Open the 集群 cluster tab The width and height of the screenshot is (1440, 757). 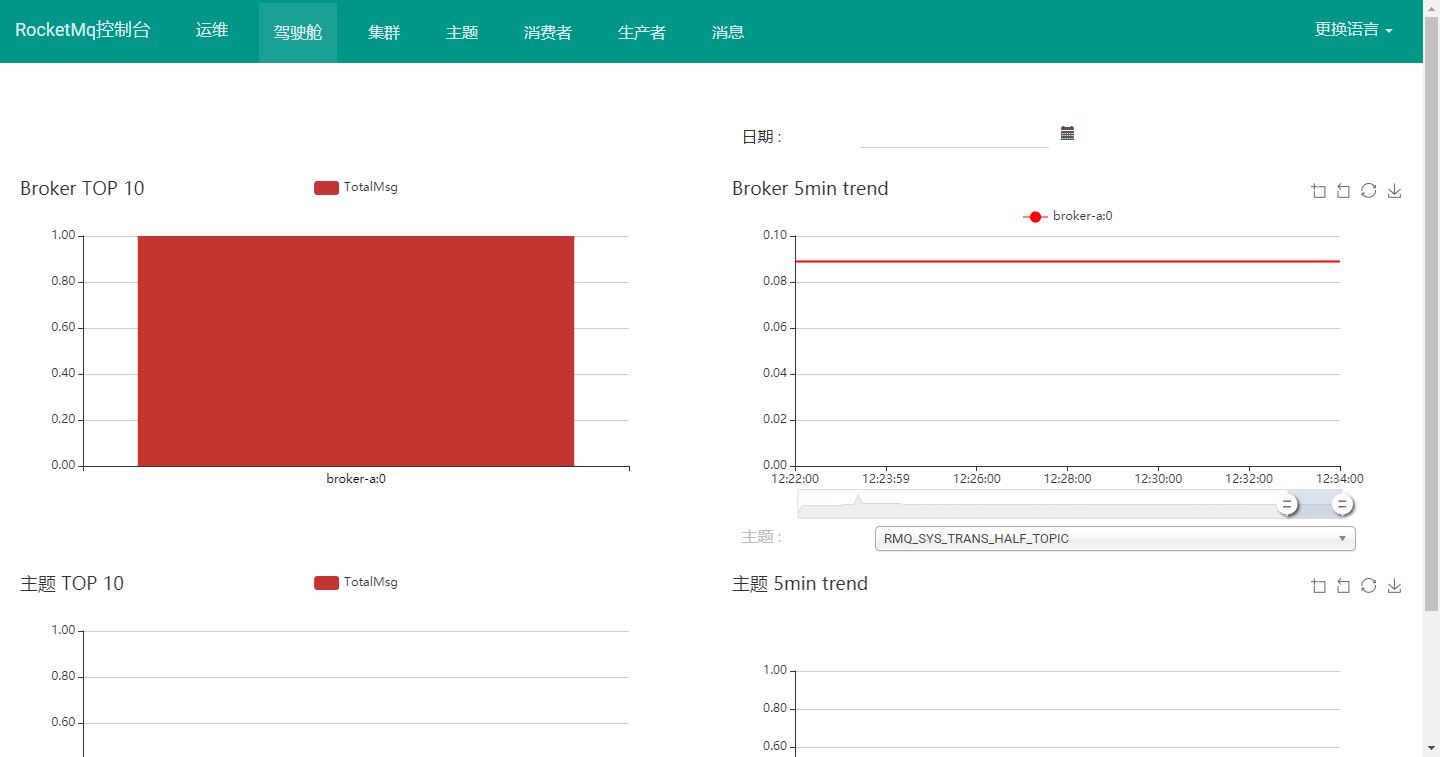coord(384,32)
